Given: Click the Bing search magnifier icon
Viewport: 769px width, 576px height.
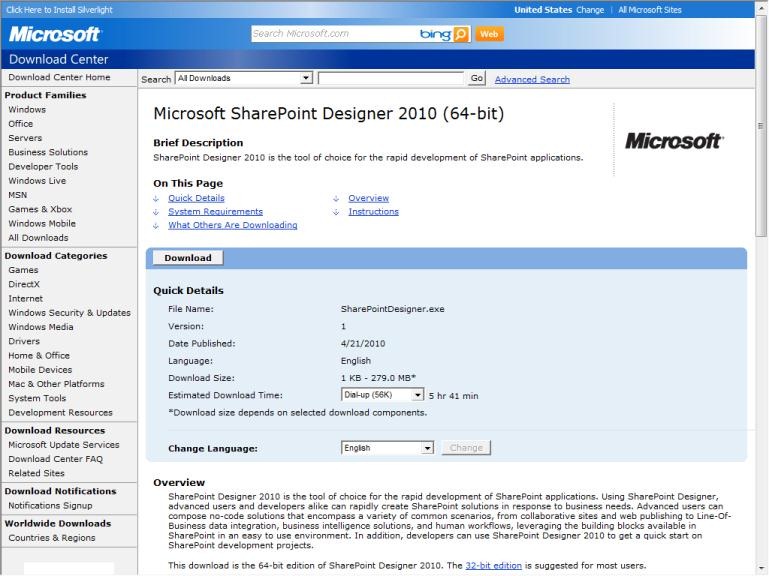Looking at the screenshot, I should click(x=461, y=34).
